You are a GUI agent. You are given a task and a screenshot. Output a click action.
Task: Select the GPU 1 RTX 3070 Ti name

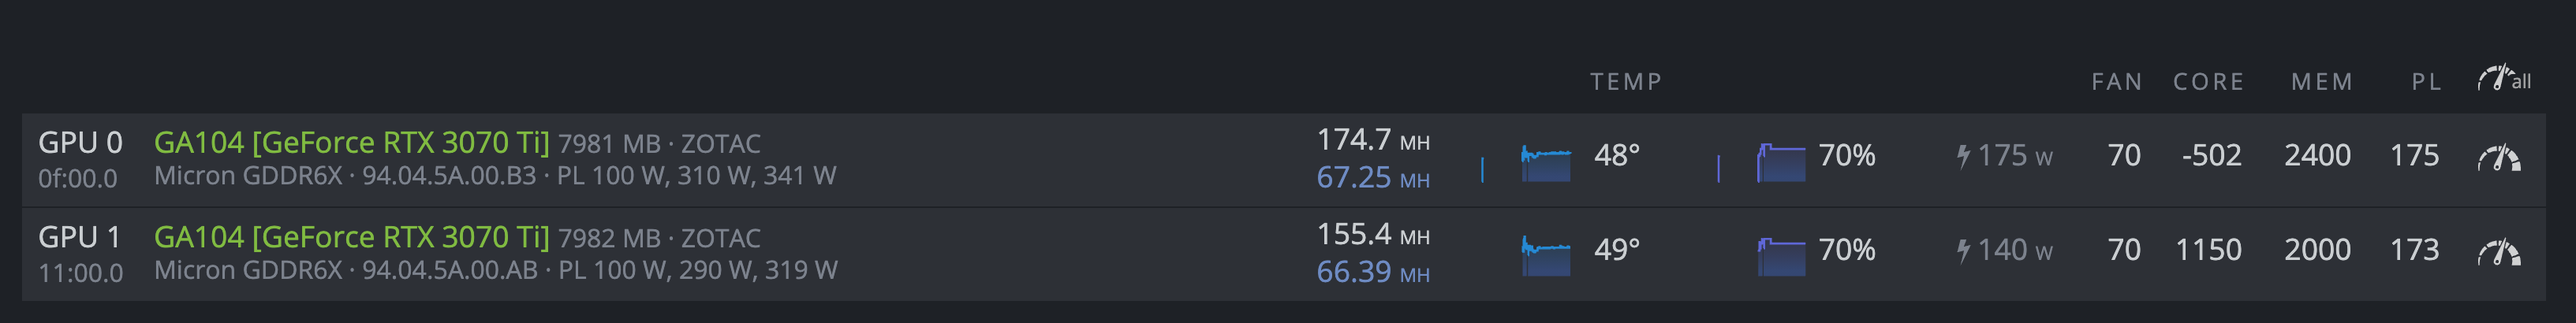point(351,237)
